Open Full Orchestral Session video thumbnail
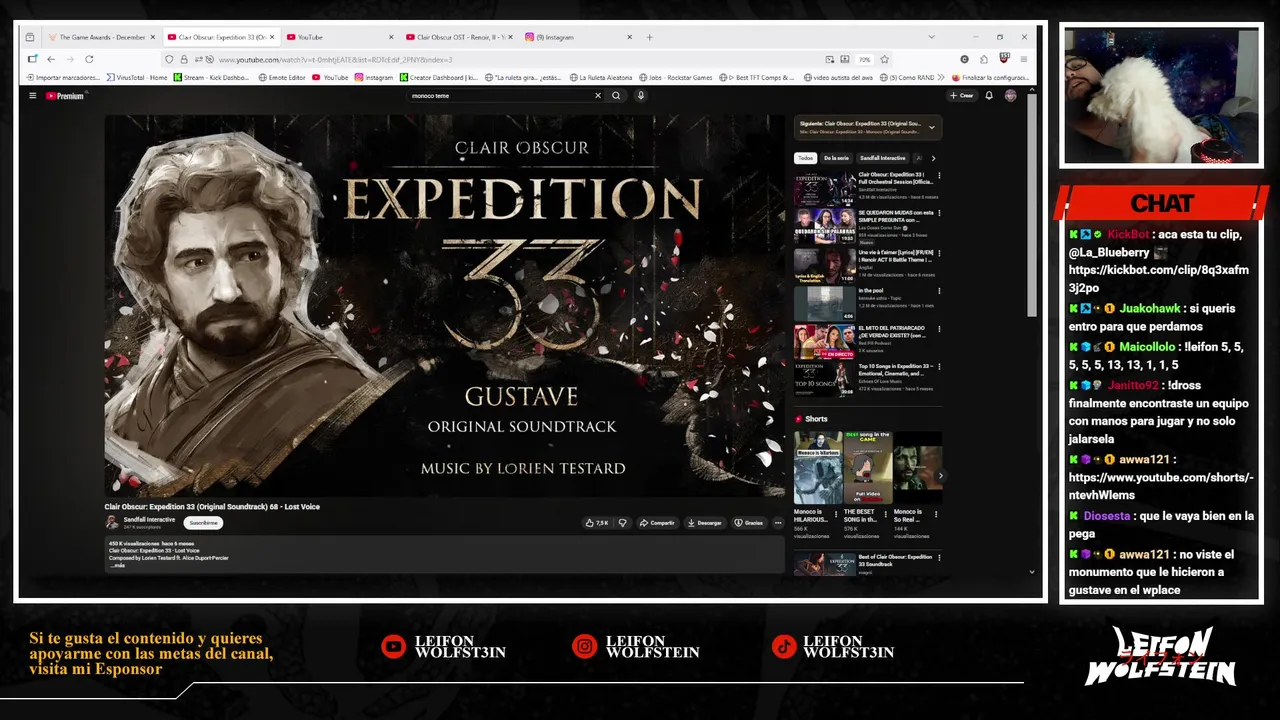 click(825, 188)
